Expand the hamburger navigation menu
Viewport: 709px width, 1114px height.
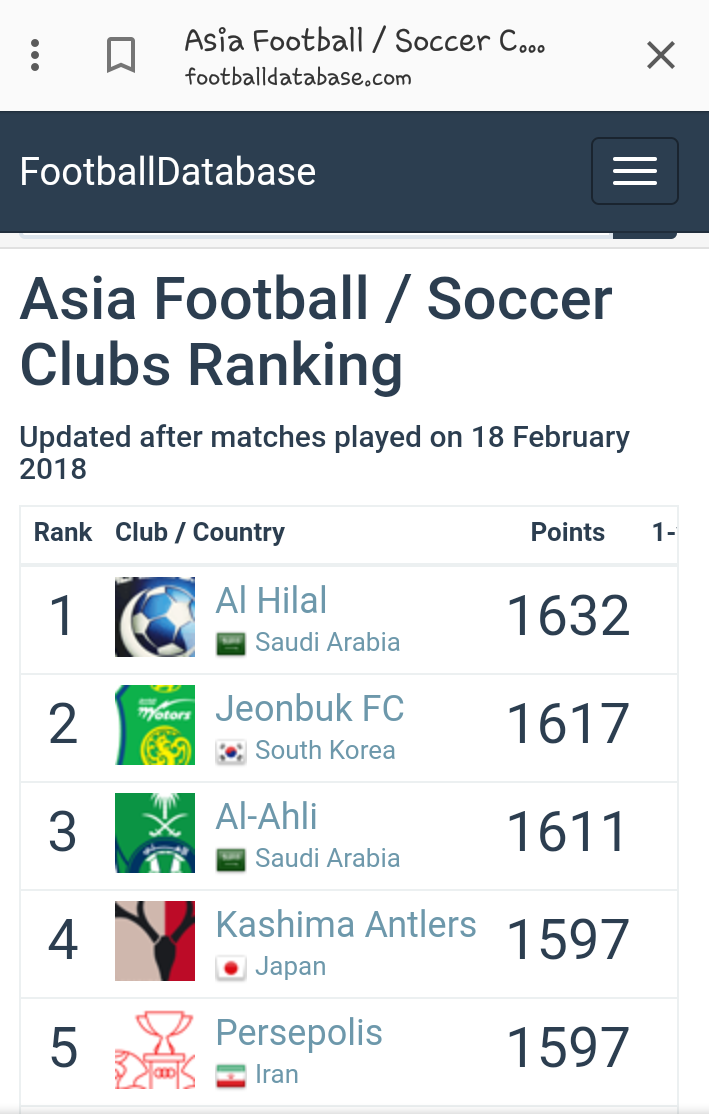pyautogui.click(x=634, y=171)
